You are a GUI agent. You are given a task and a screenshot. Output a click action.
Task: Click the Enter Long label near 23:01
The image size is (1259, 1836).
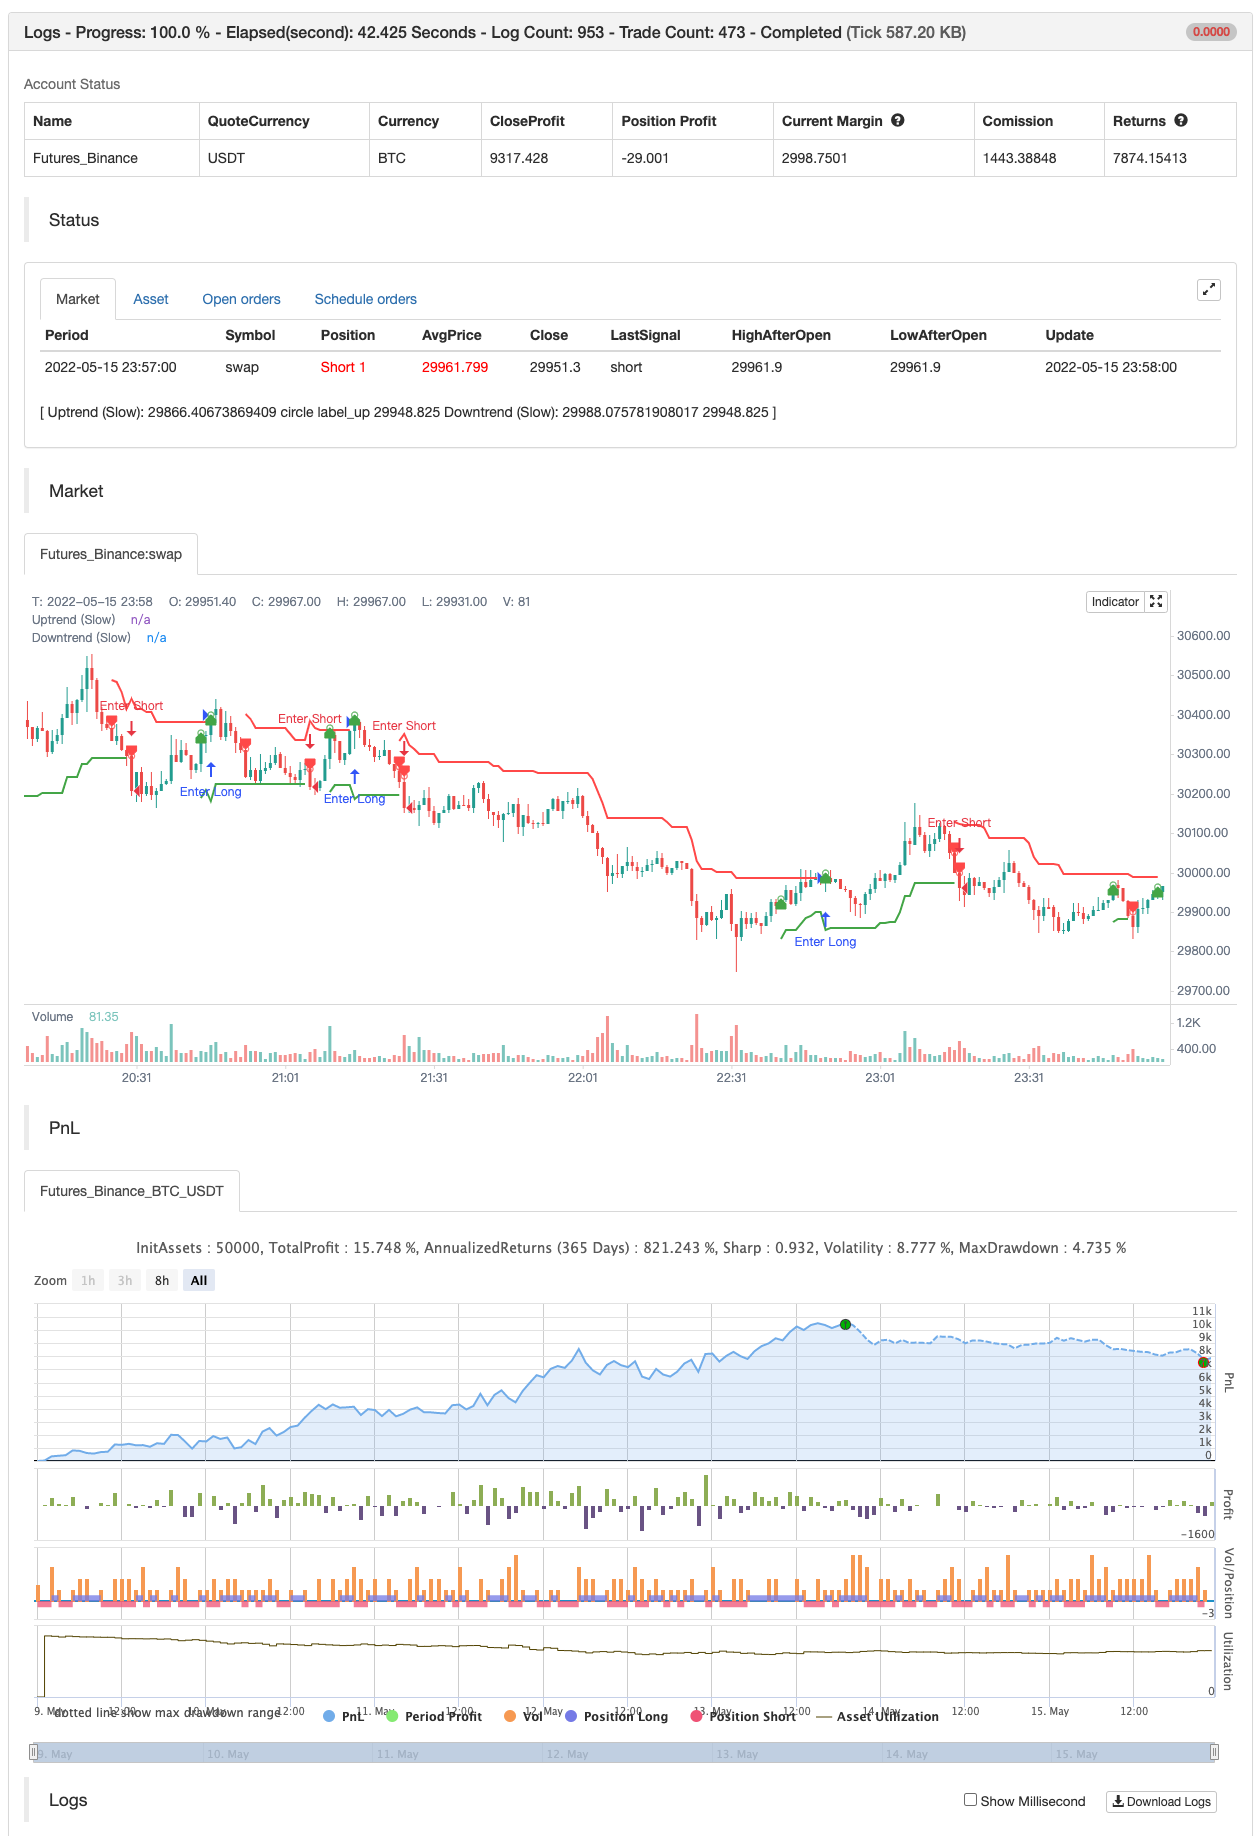tap(825, 942)
